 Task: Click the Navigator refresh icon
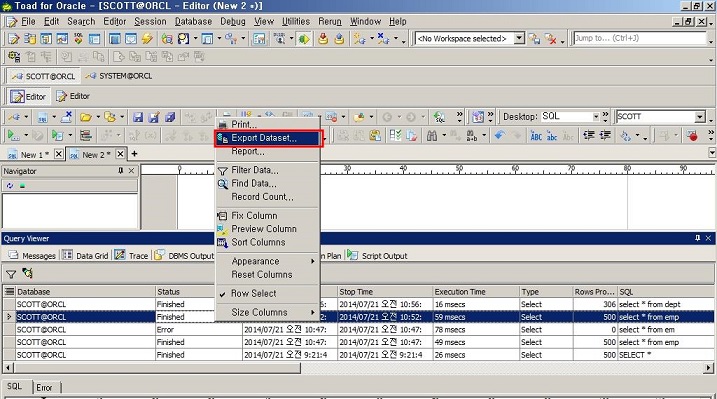click(10, 186)
